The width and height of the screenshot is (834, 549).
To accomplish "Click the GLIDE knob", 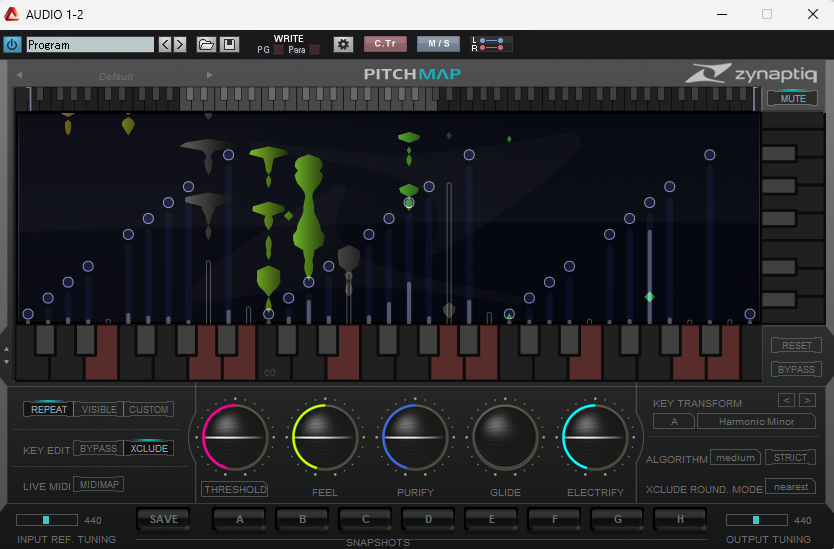I will pyautogui.click(x=505, y=437).
